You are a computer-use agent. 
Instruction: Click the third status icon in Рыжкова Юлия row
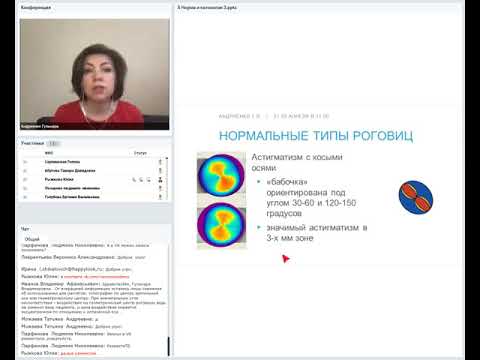(148, 180)
